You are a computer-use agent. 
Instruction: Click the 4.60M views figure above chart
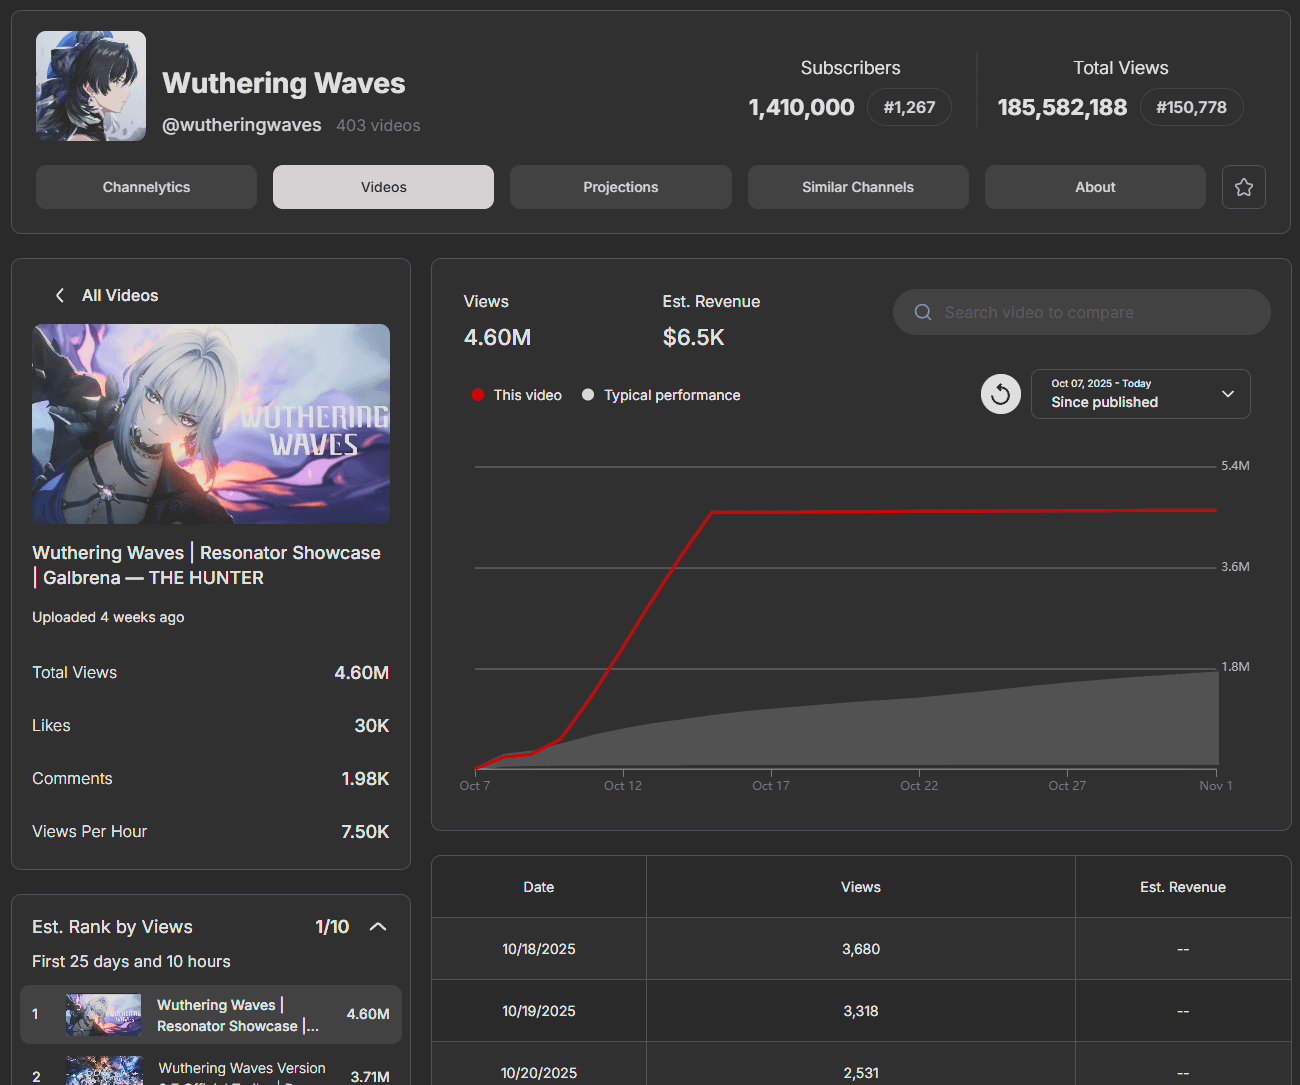point(497,338)
